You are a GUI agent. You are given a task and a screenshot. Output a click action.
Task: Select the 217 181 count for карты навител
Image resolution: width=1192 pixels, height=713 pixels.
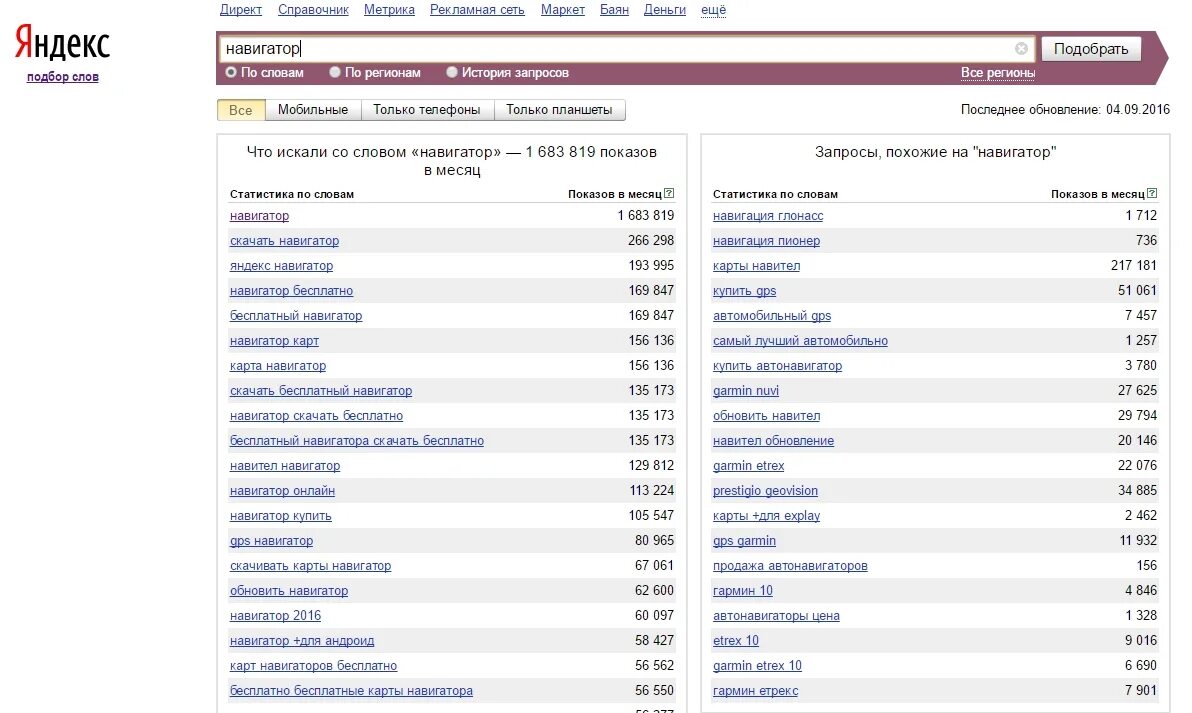(1133, 266)
